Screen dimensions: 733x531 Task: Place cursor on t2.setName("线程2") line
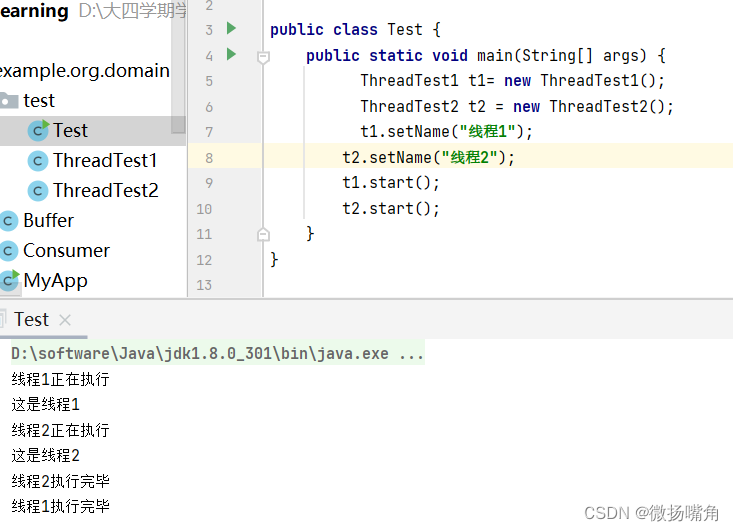tap(428, 158)
